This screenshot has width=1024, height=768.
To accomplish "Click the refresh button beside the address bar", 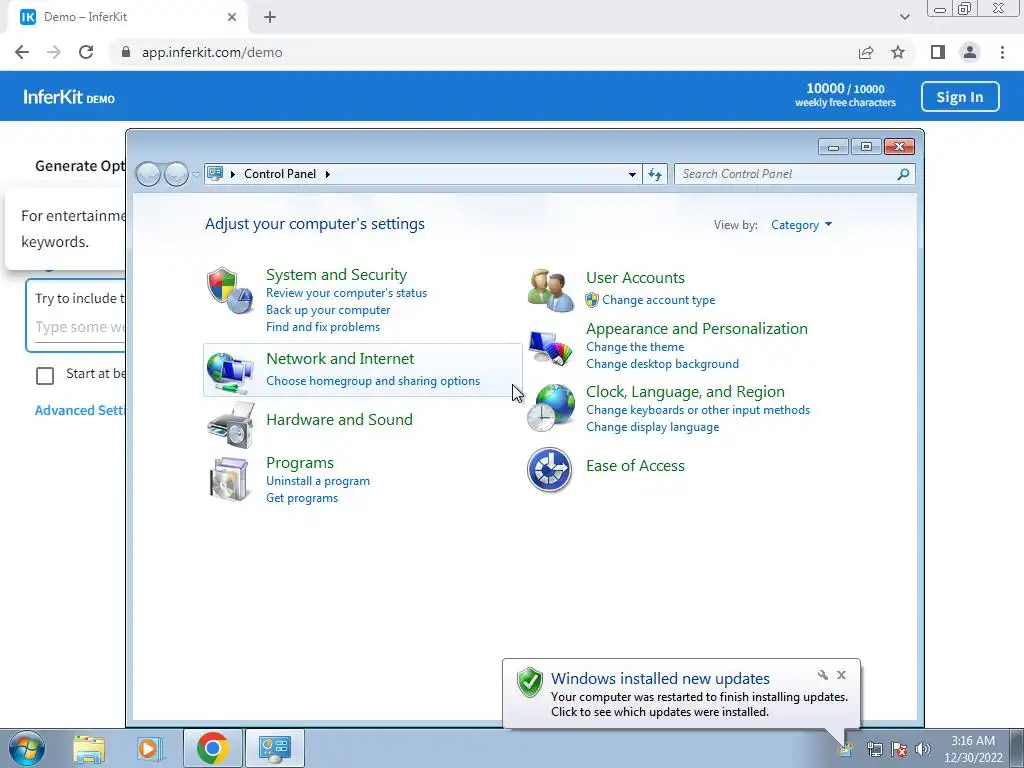I will [x=655, y=174].
